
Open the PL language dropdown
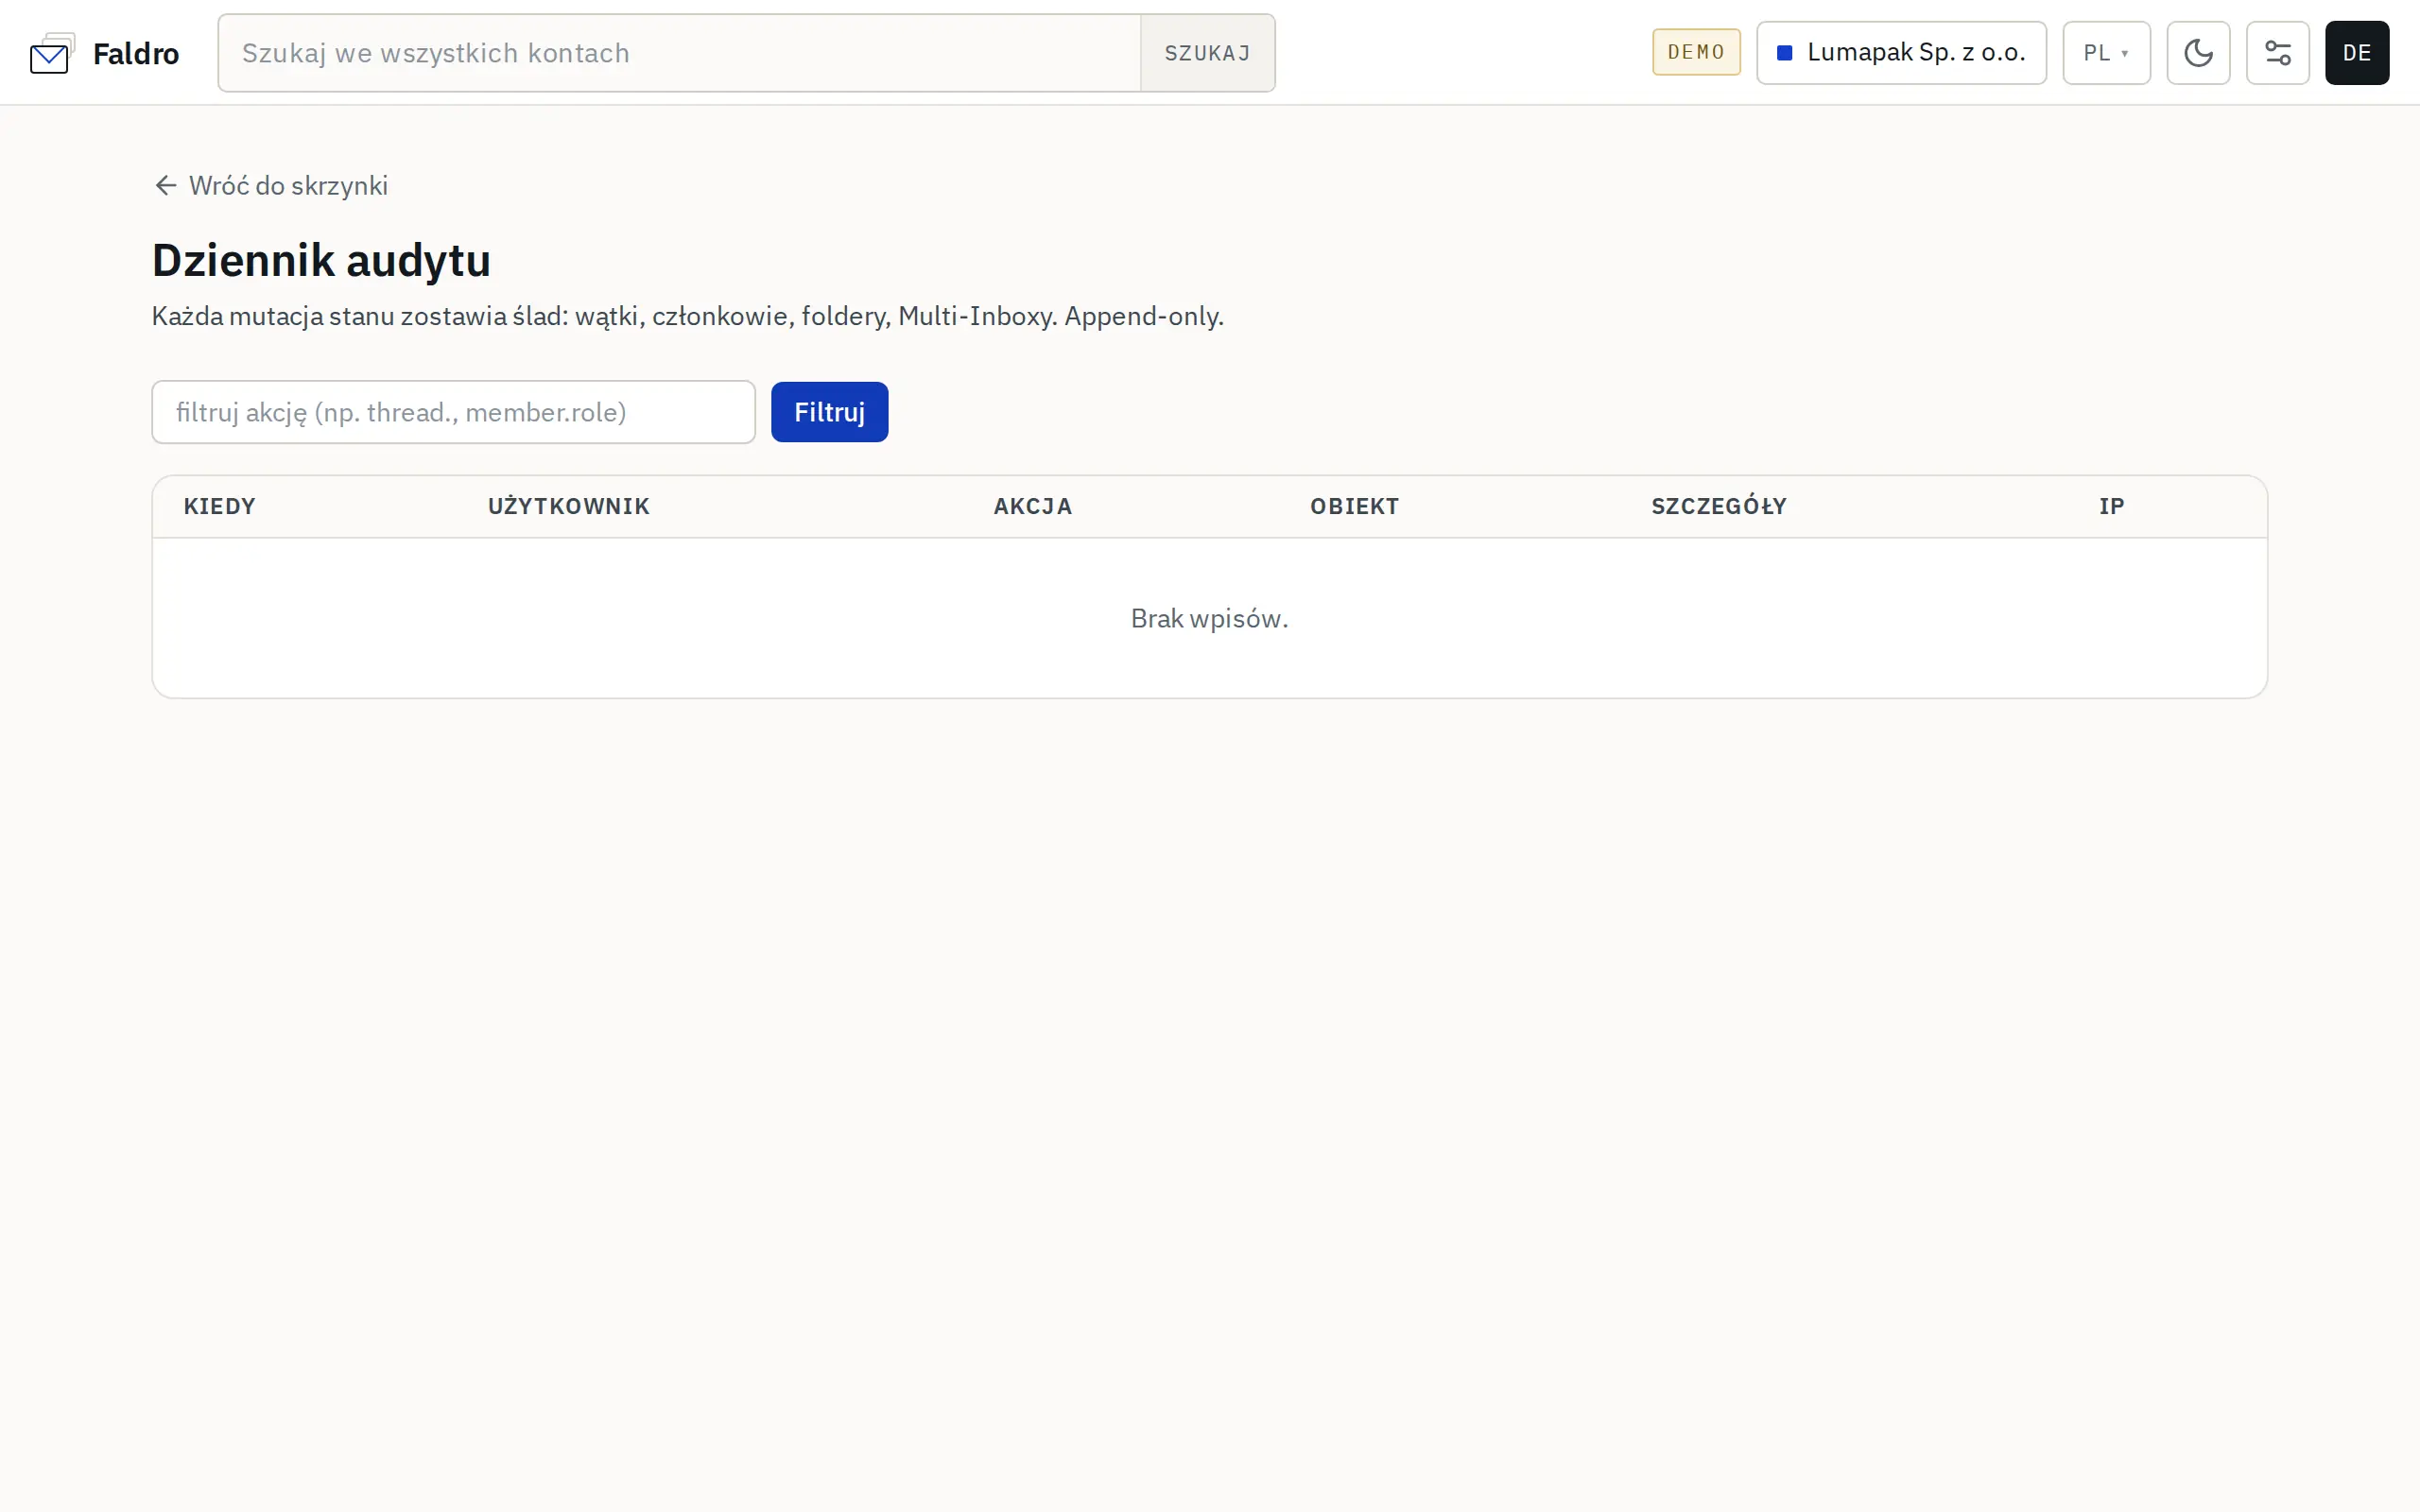2106,53
